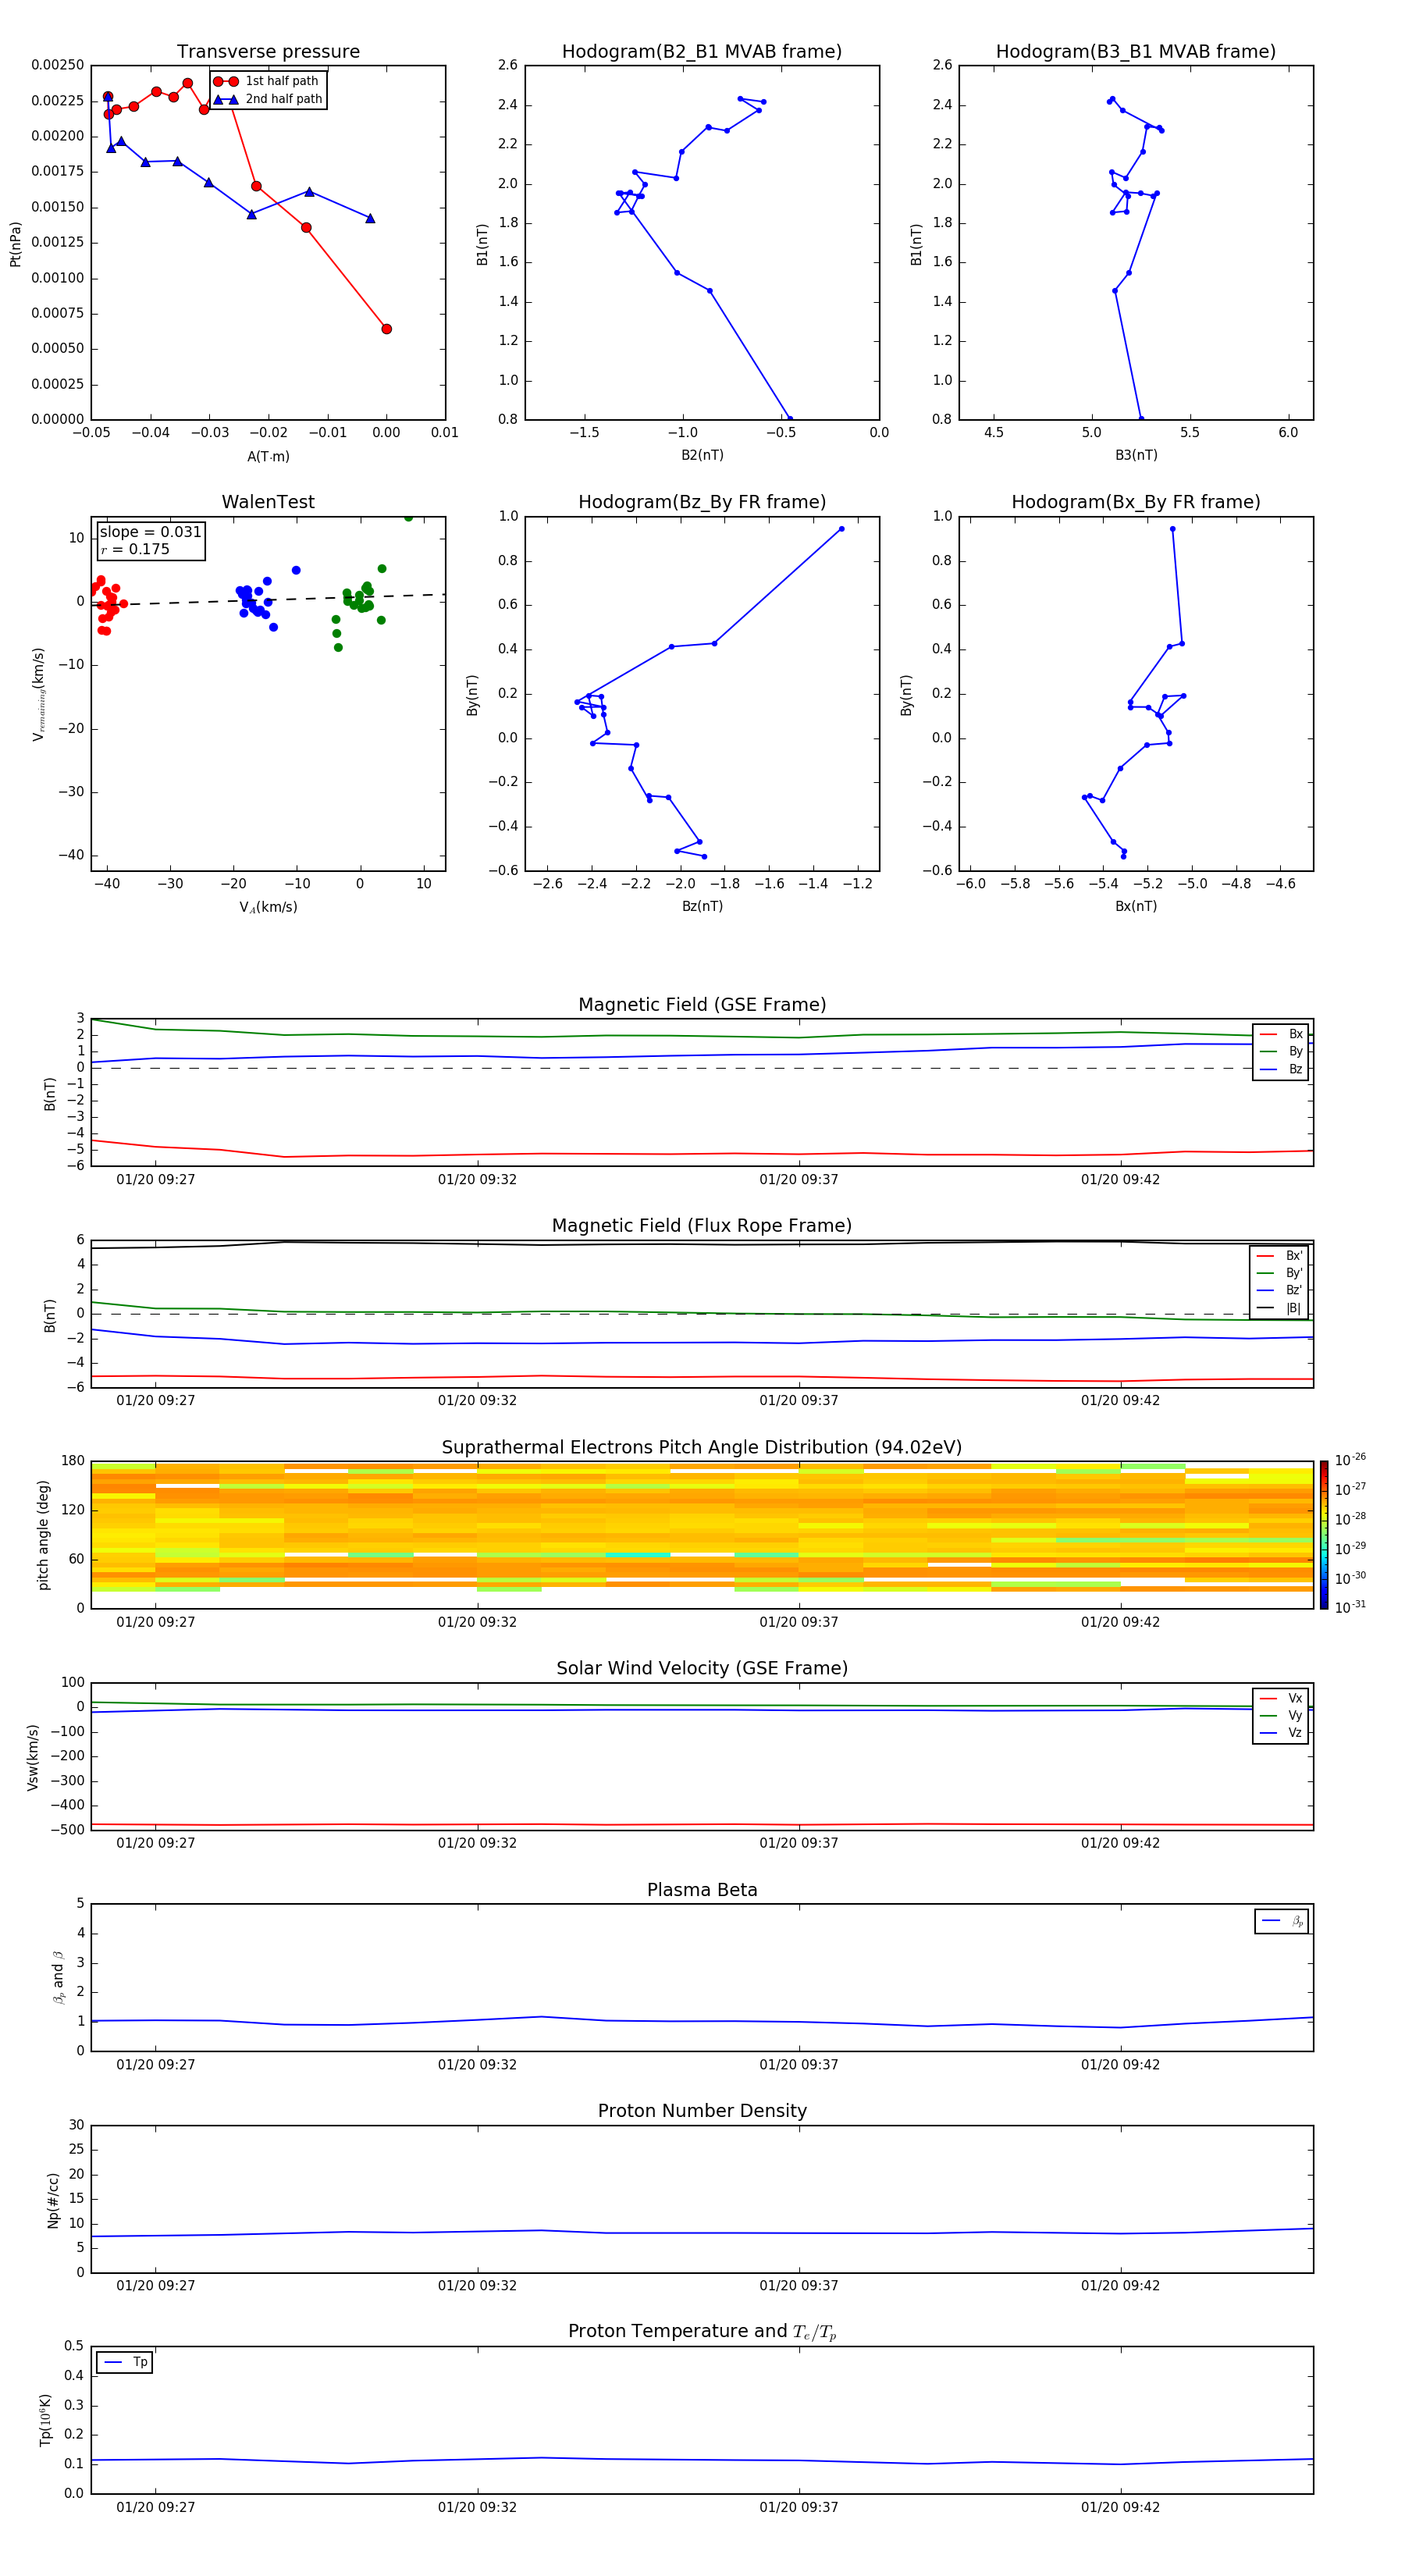The image size is (1405, 2576).
Task: Click 'pitch angle (deg)' y-axis label
Action: click(43, 1535)
